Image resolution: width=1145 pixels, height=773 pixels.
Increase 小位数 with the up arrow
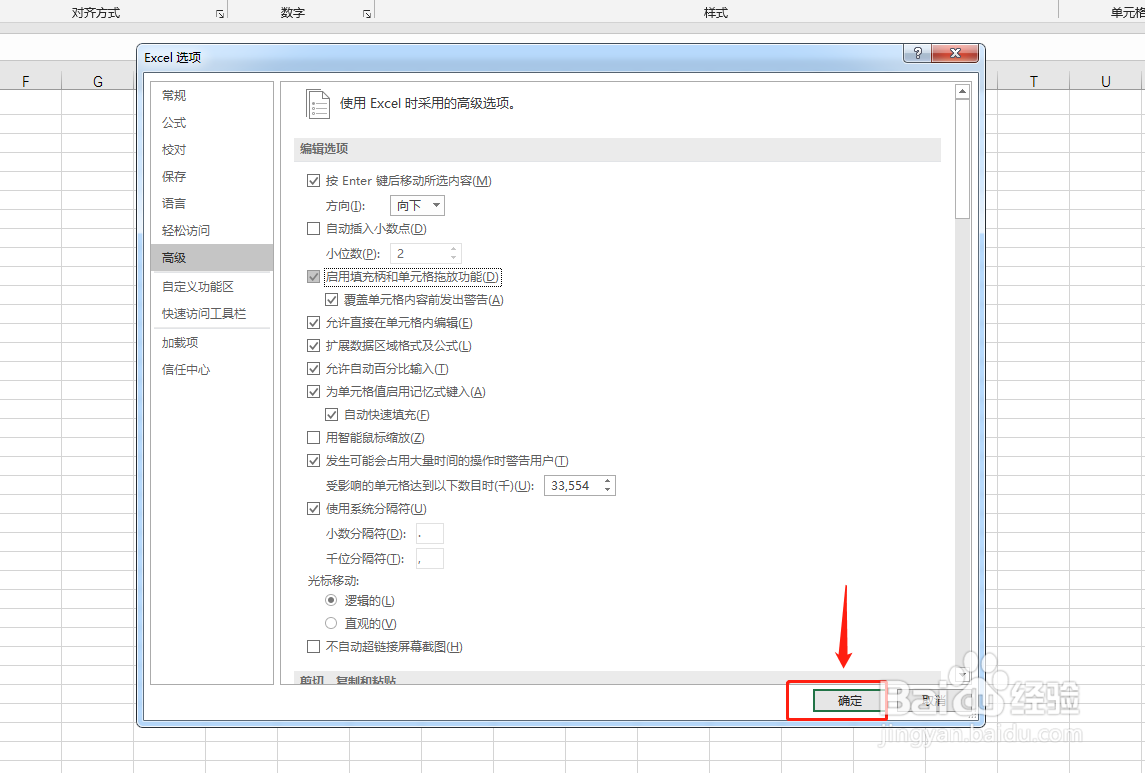453,249
